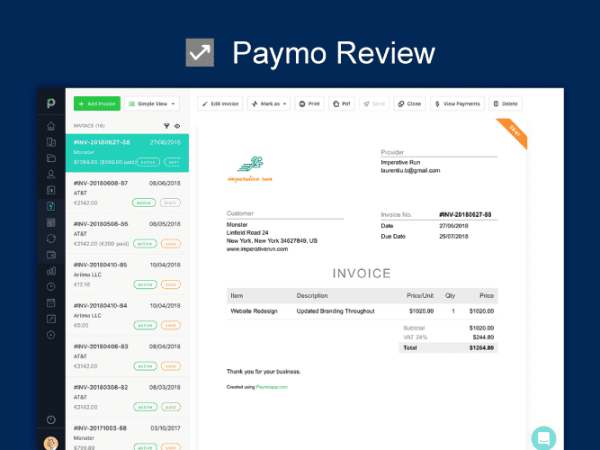Click the filter funnel icon above the invoice list
The height and width of the screenshot is (450, 600).
pyautogui.click(x=166, y=126)
